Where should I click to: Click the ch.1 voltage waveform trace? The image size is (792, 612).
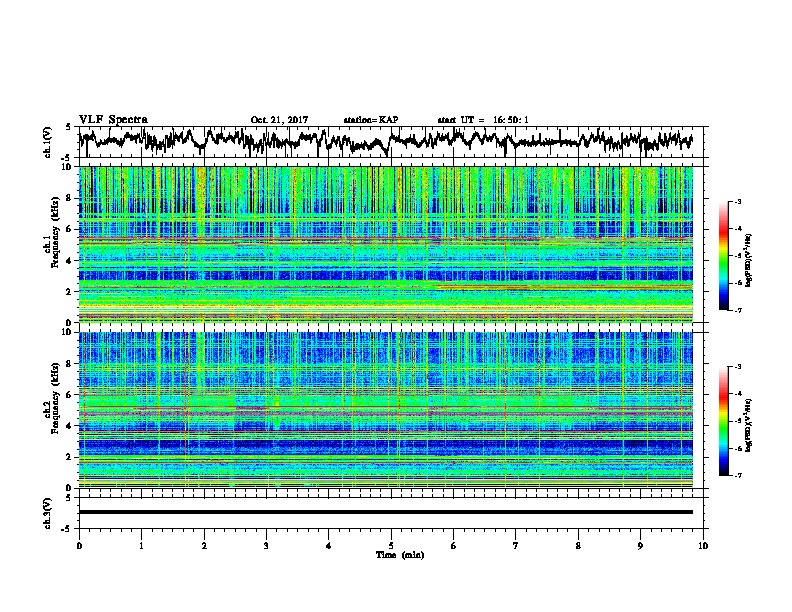(x=385, y=141)
